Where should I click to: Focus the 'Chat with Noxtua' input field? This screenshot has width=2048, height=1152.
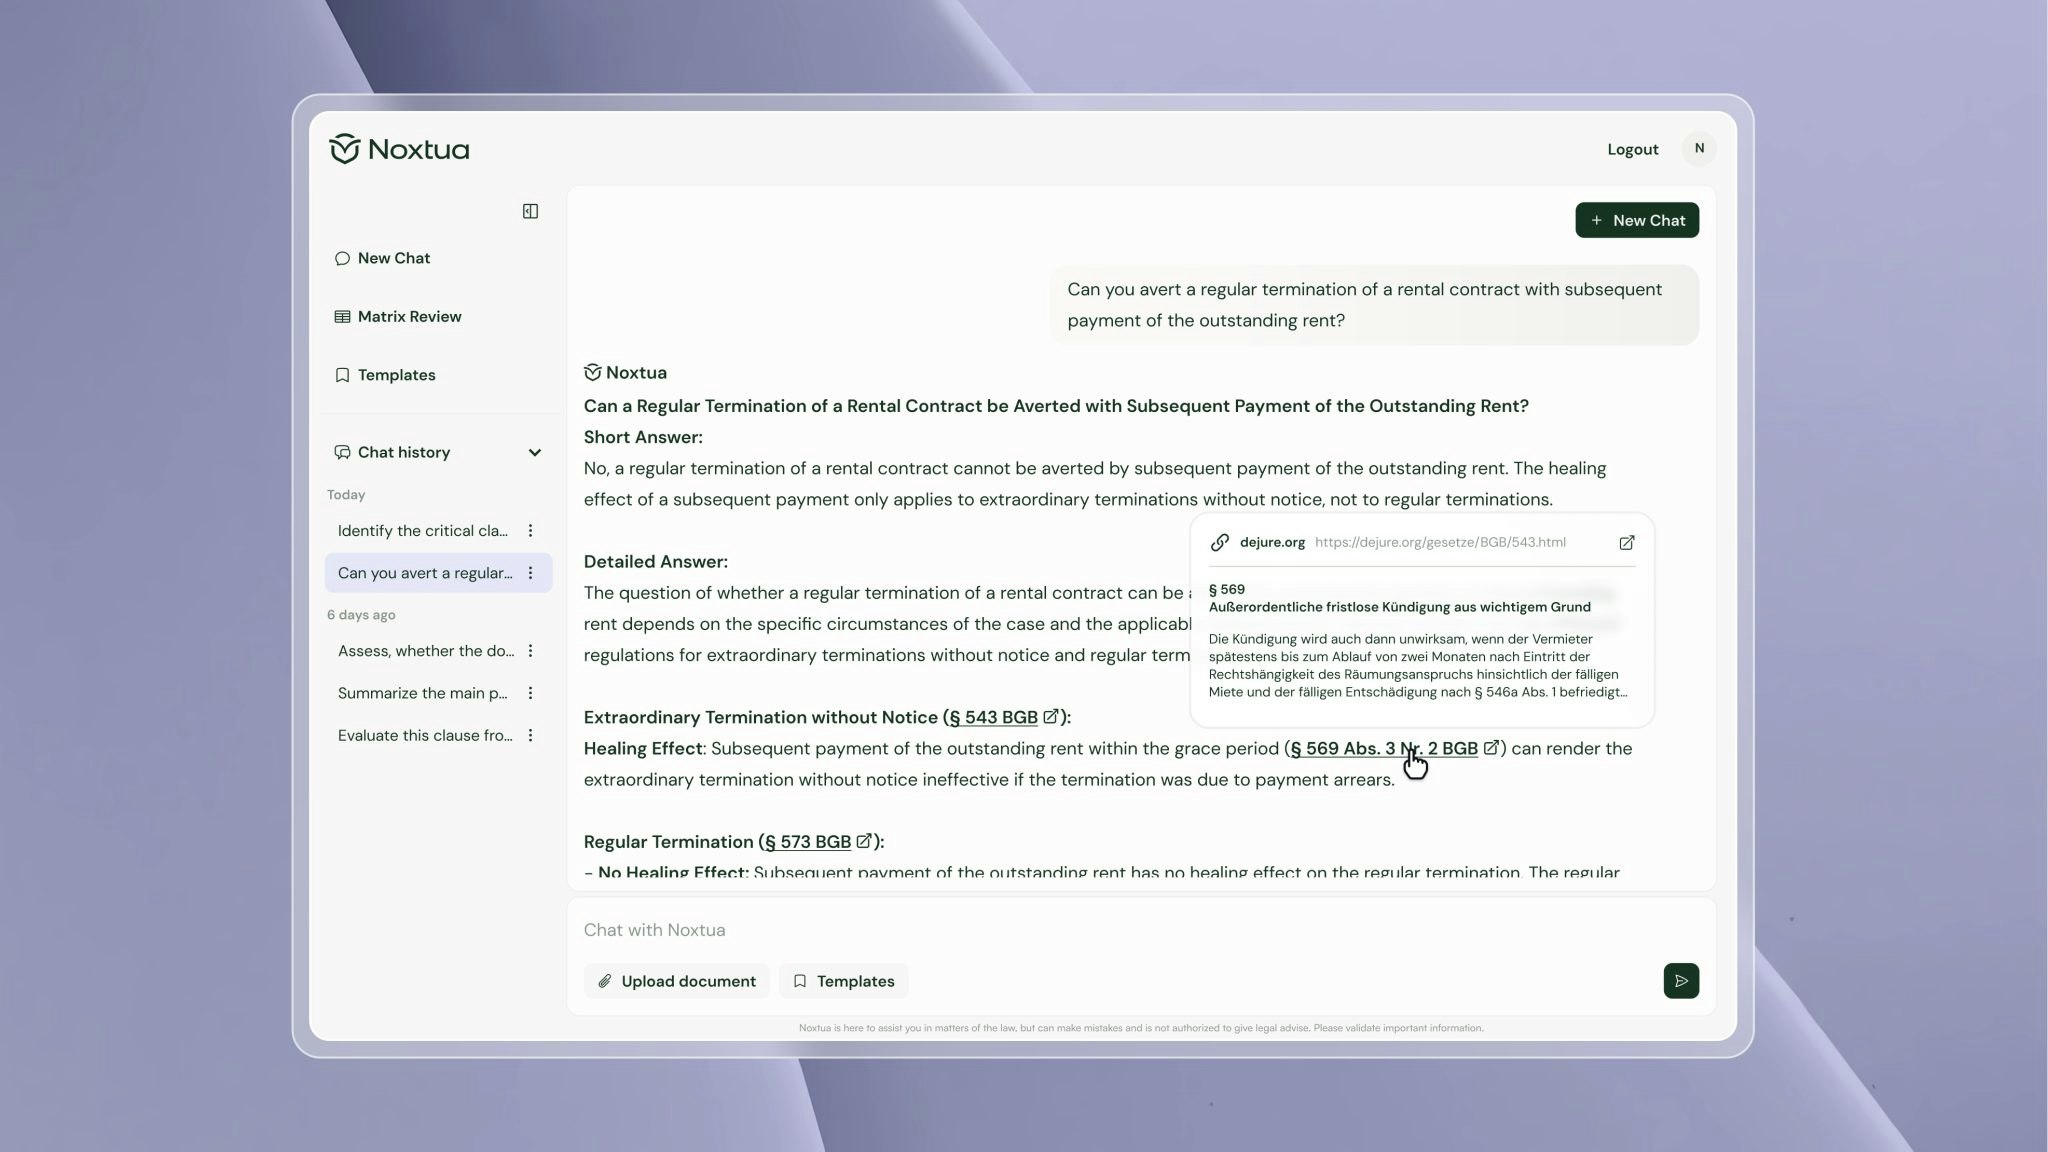1100,930
